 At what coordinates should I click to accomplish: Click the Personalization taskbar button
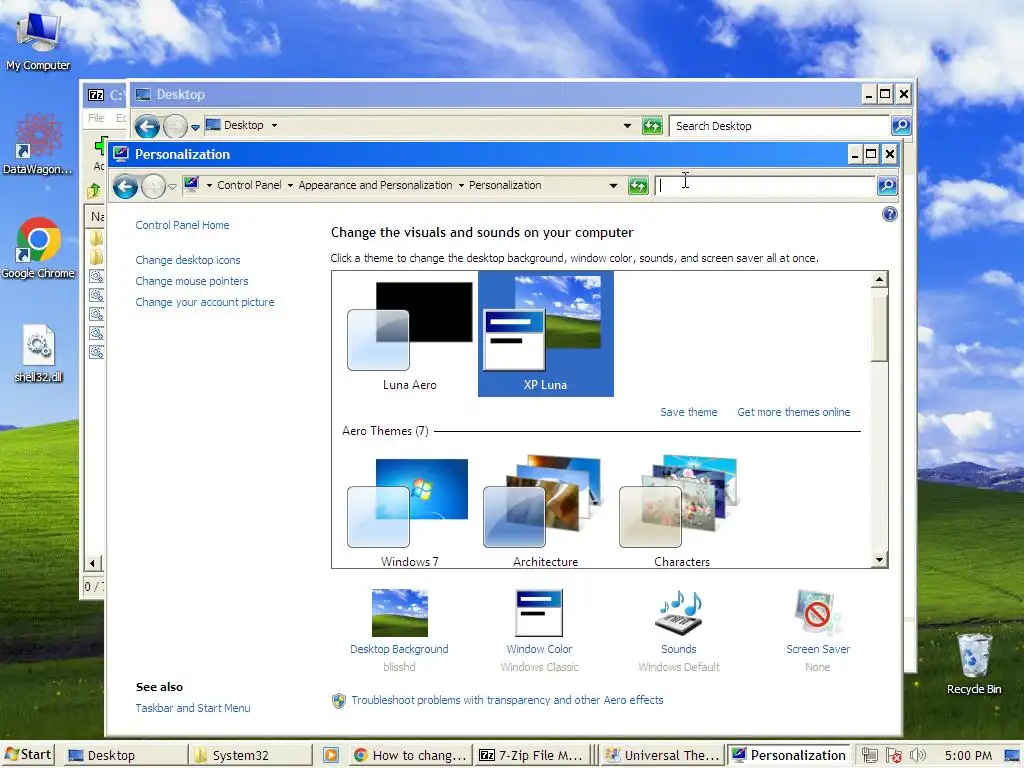pyautogui.click(x=788, y=756)
